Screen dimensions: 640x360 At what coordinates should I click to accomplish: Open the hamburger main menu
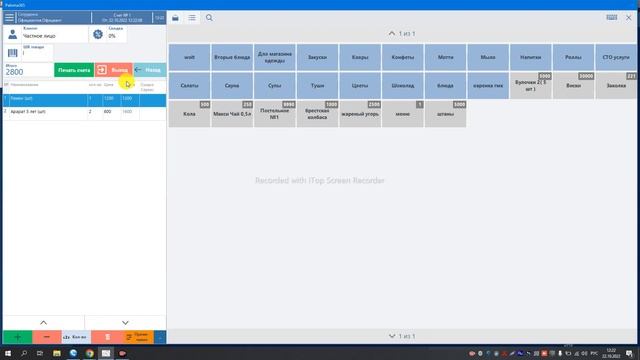pos(9,18)
